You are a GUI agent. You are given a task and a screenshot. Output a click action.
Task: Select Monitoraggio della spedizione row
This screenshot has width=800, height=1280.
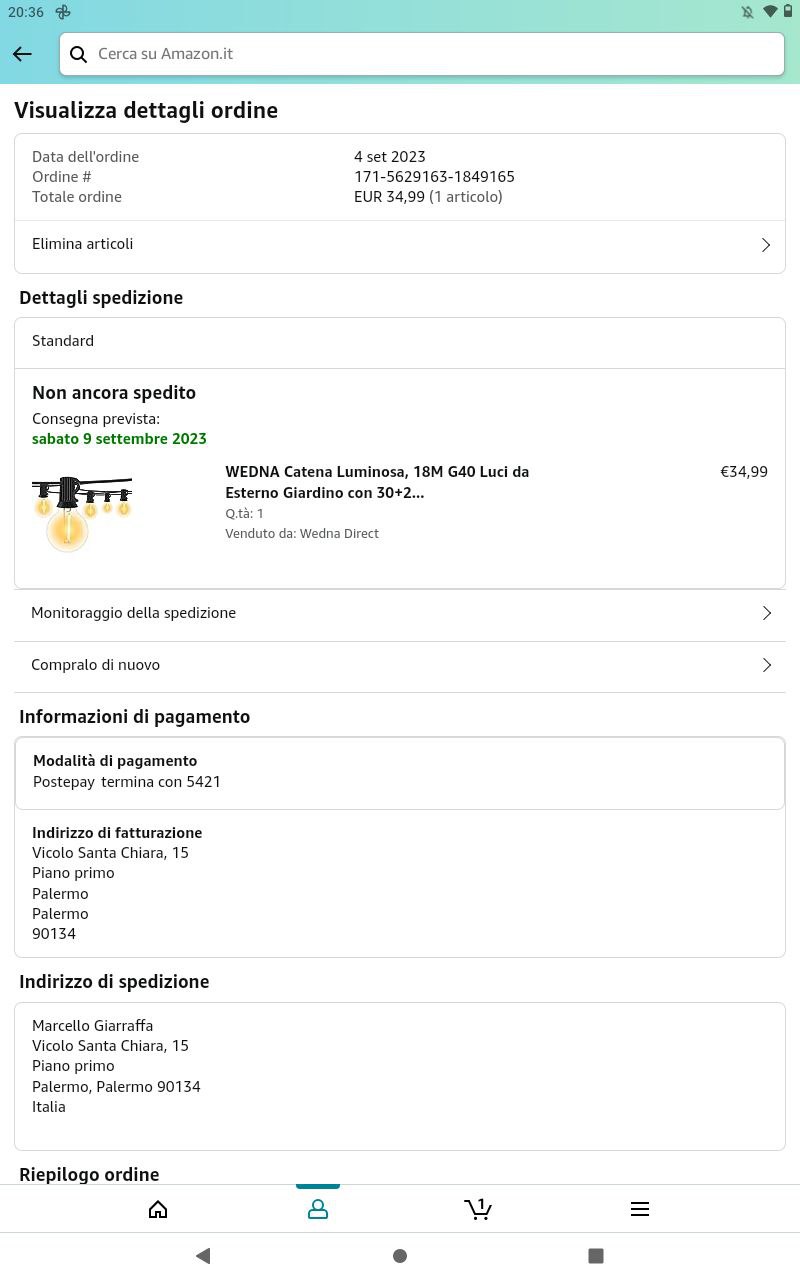[x=400, y=614]
